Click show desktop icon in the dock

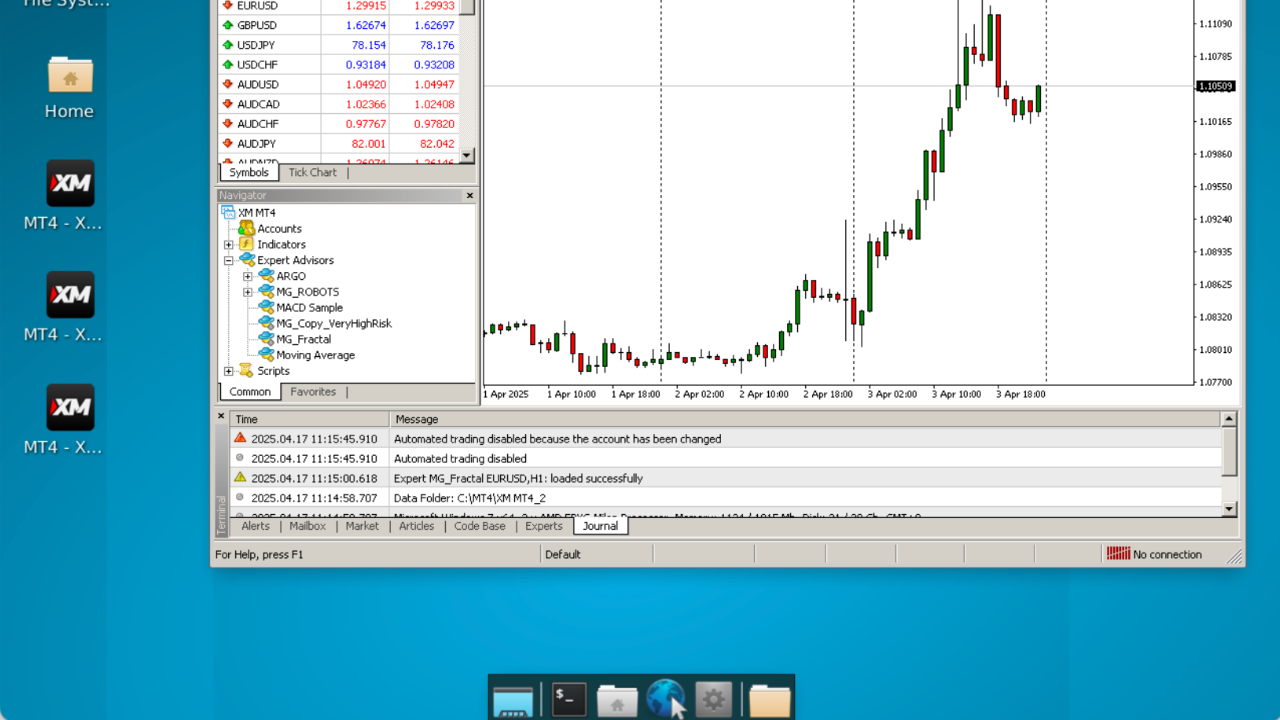(514, 701)
